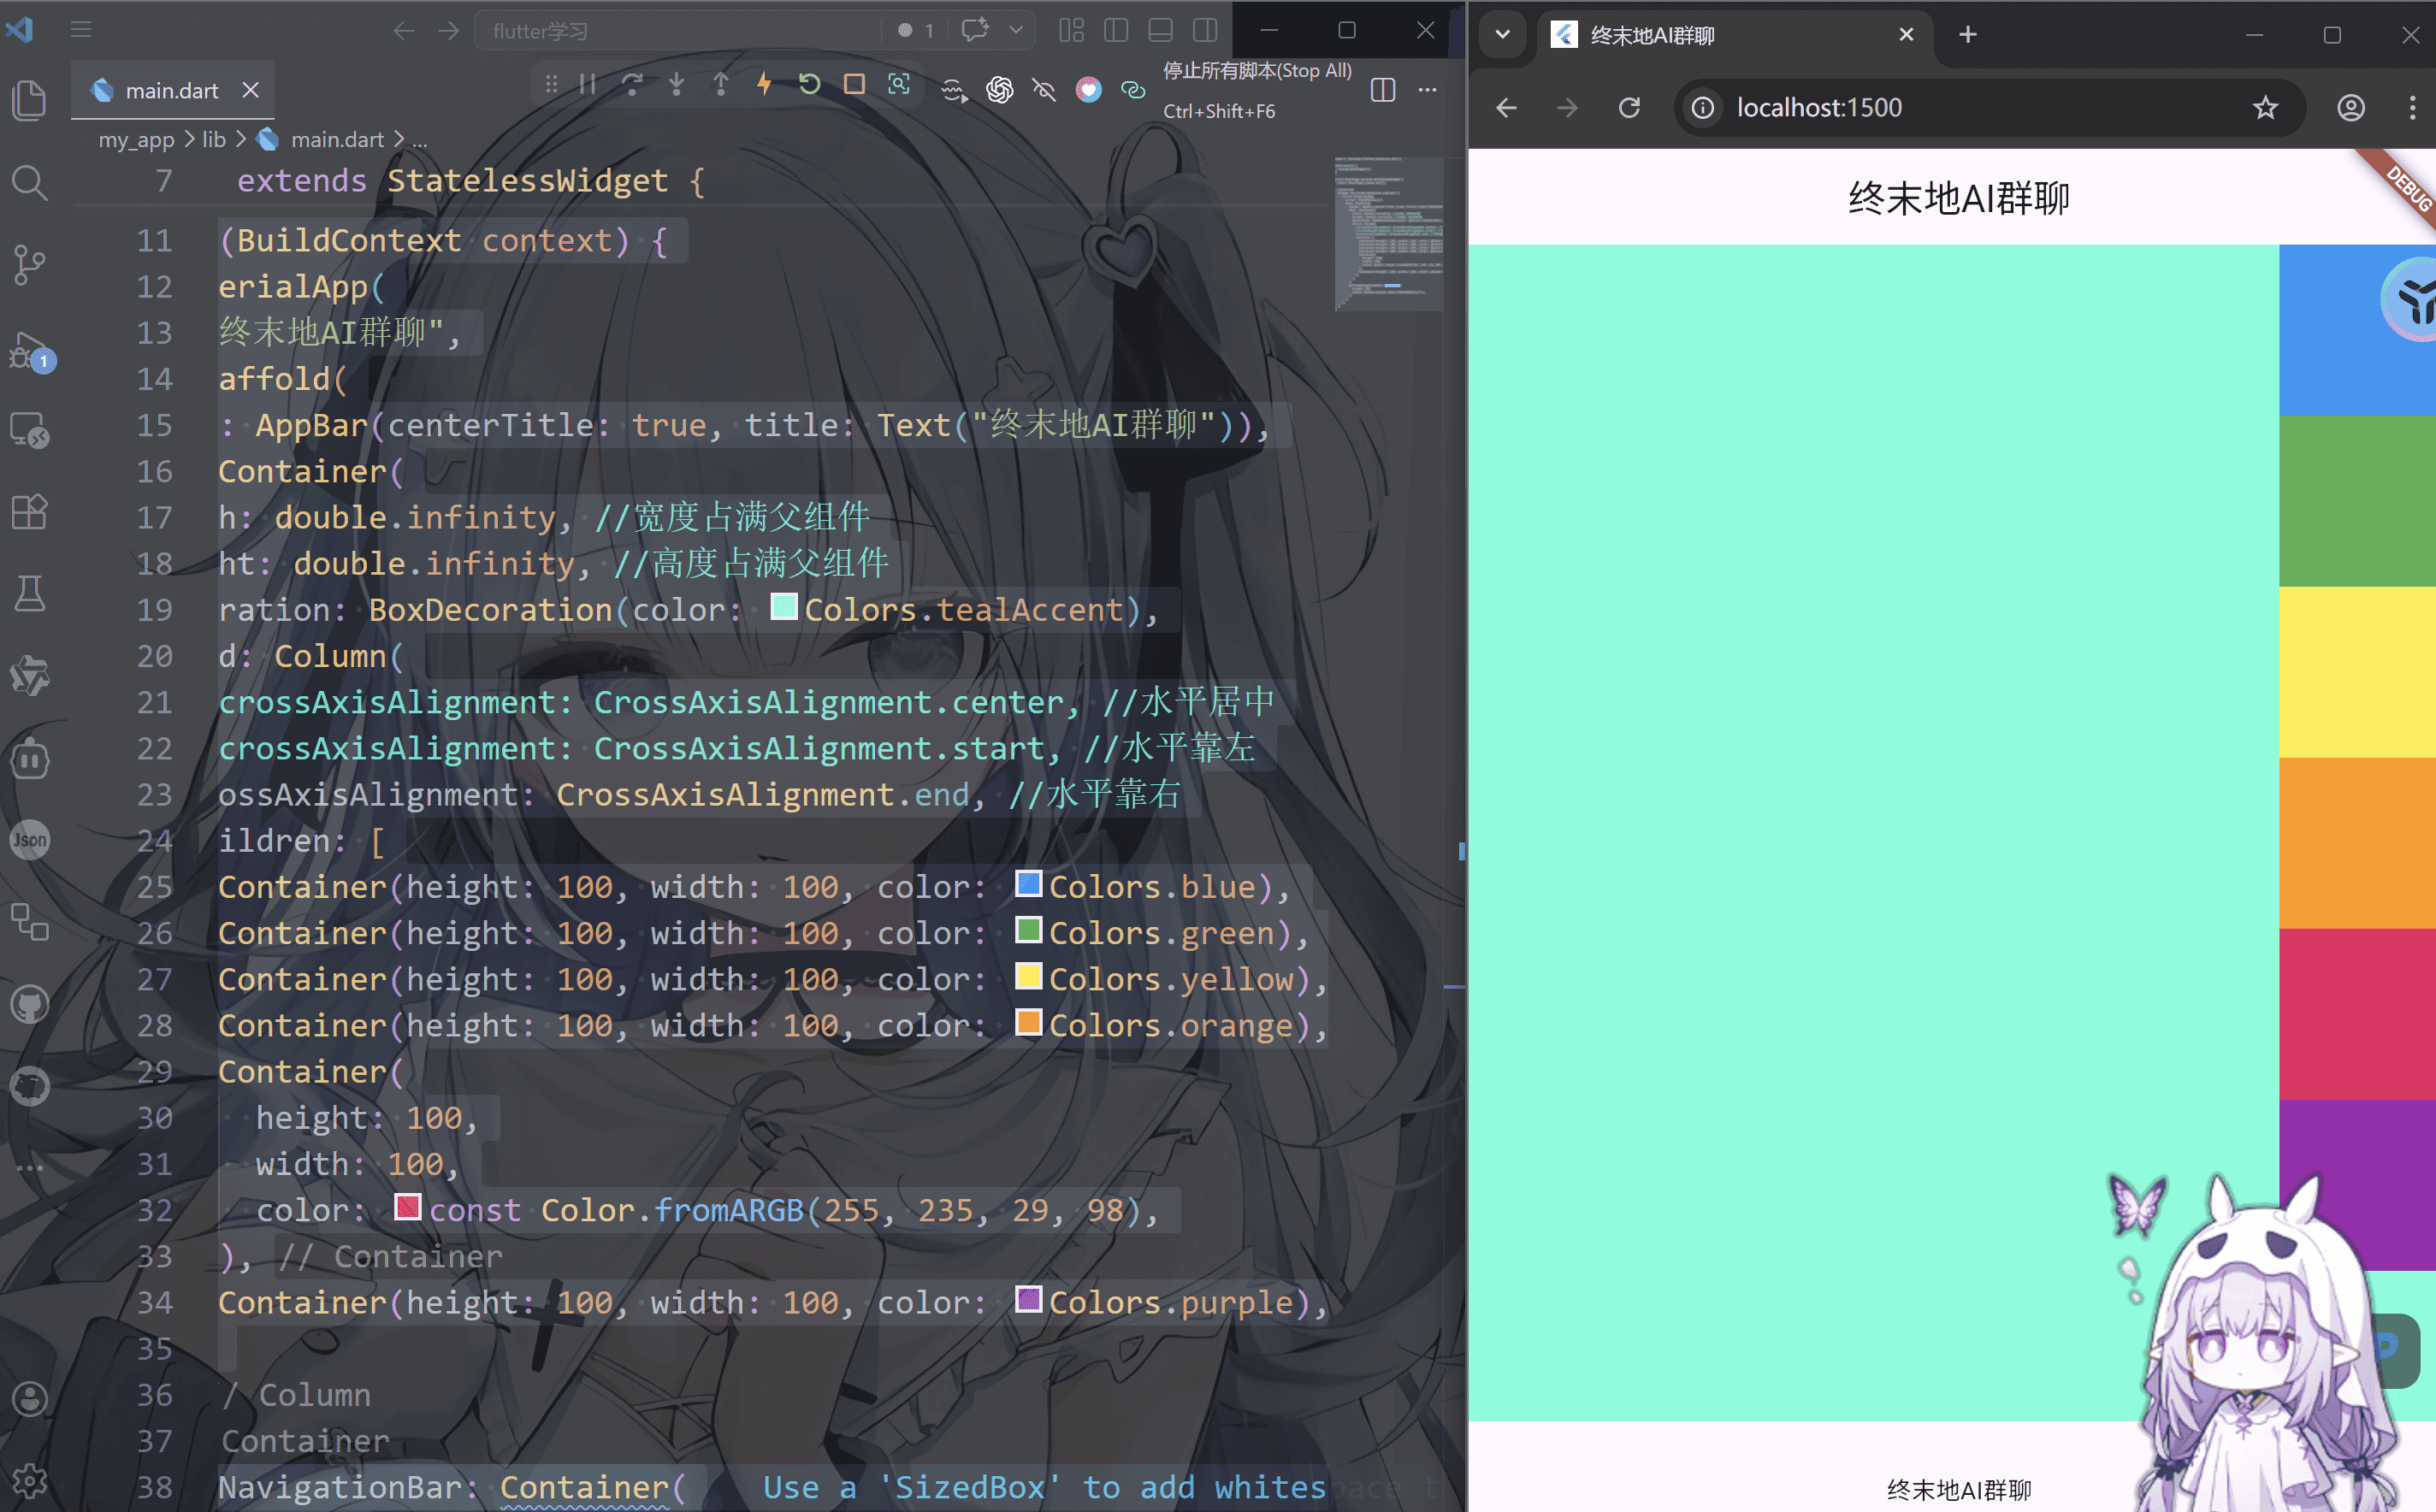Toggle the Flutter widget inspector icon
The height and width of the screenshot is (1512, 2436).
coord(899,85)
